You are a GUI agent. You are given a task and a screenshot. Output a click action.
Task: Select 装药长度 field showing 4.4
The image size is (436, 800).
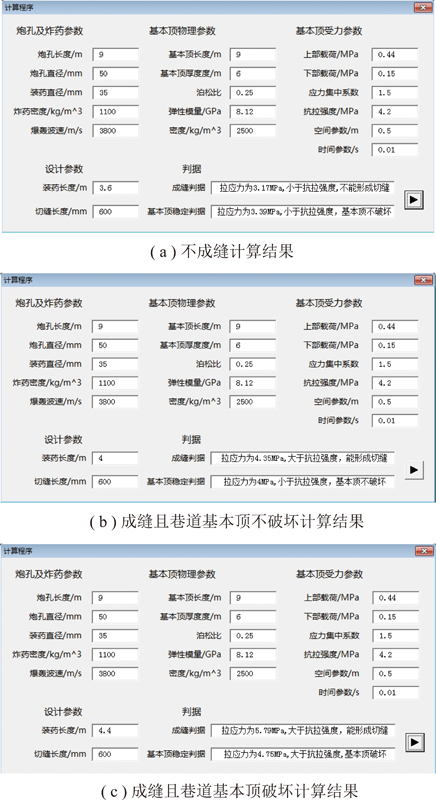point(115,731)
